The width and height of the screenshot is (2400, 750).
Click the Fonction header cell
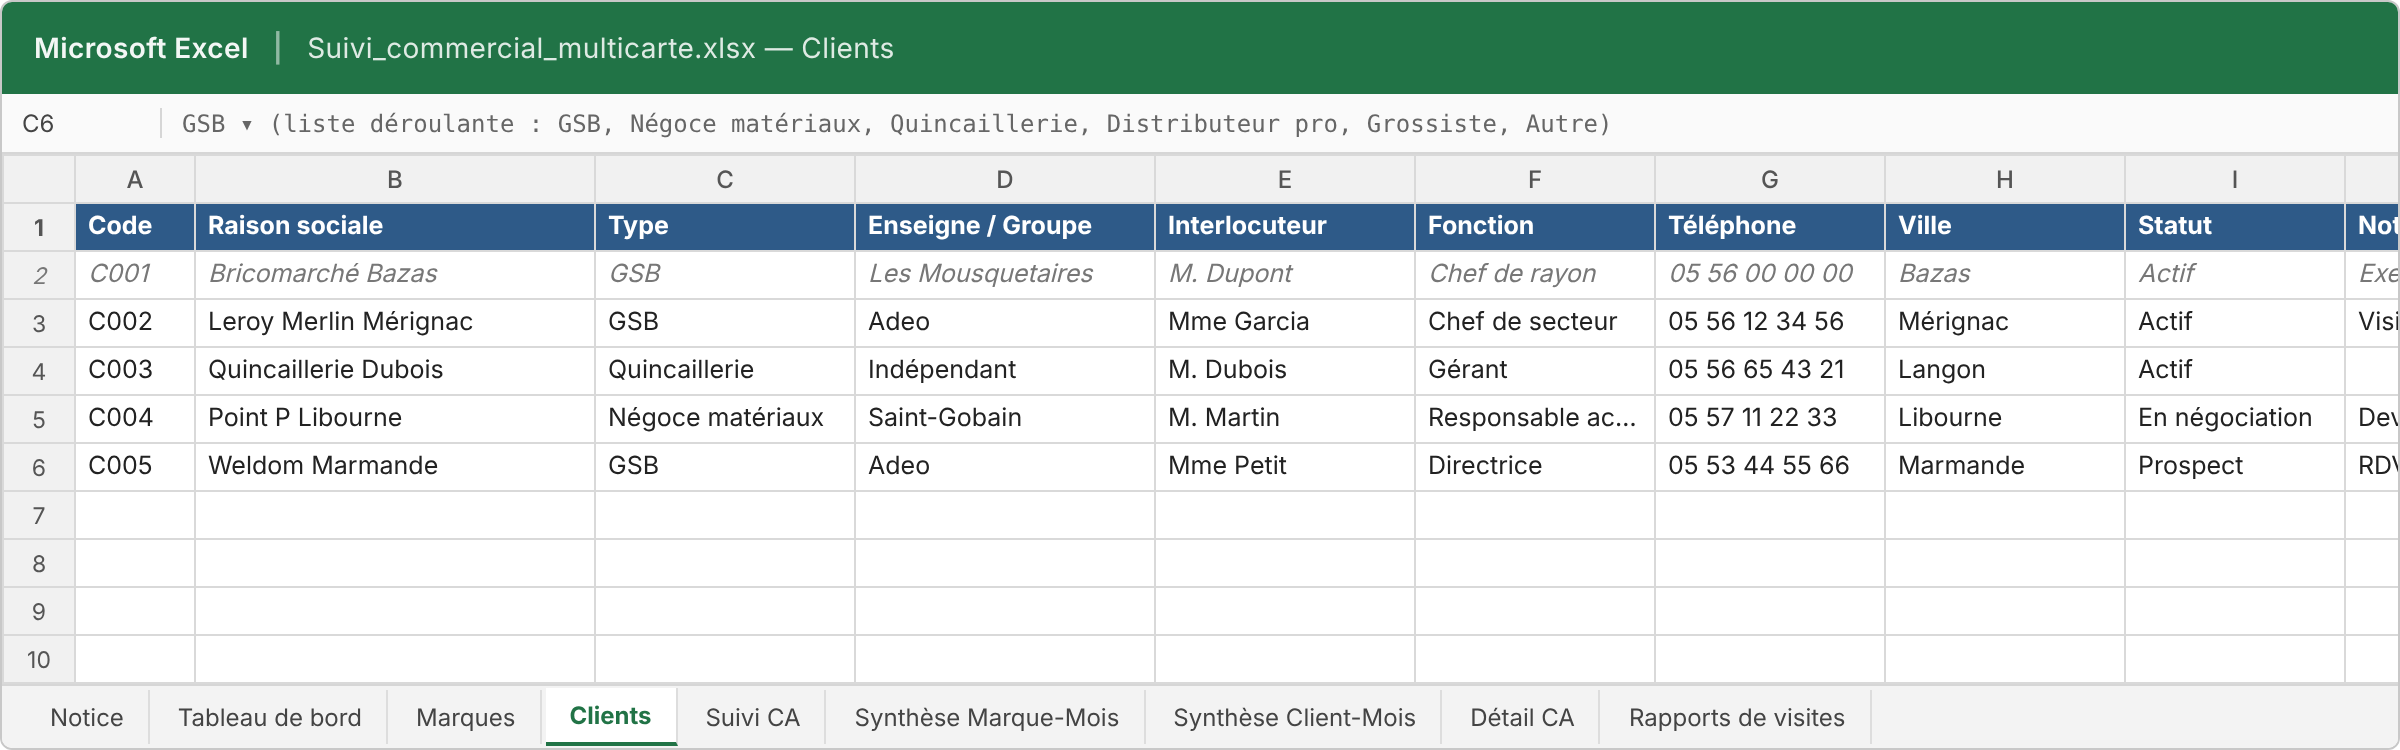click(x=1535, y=226)
